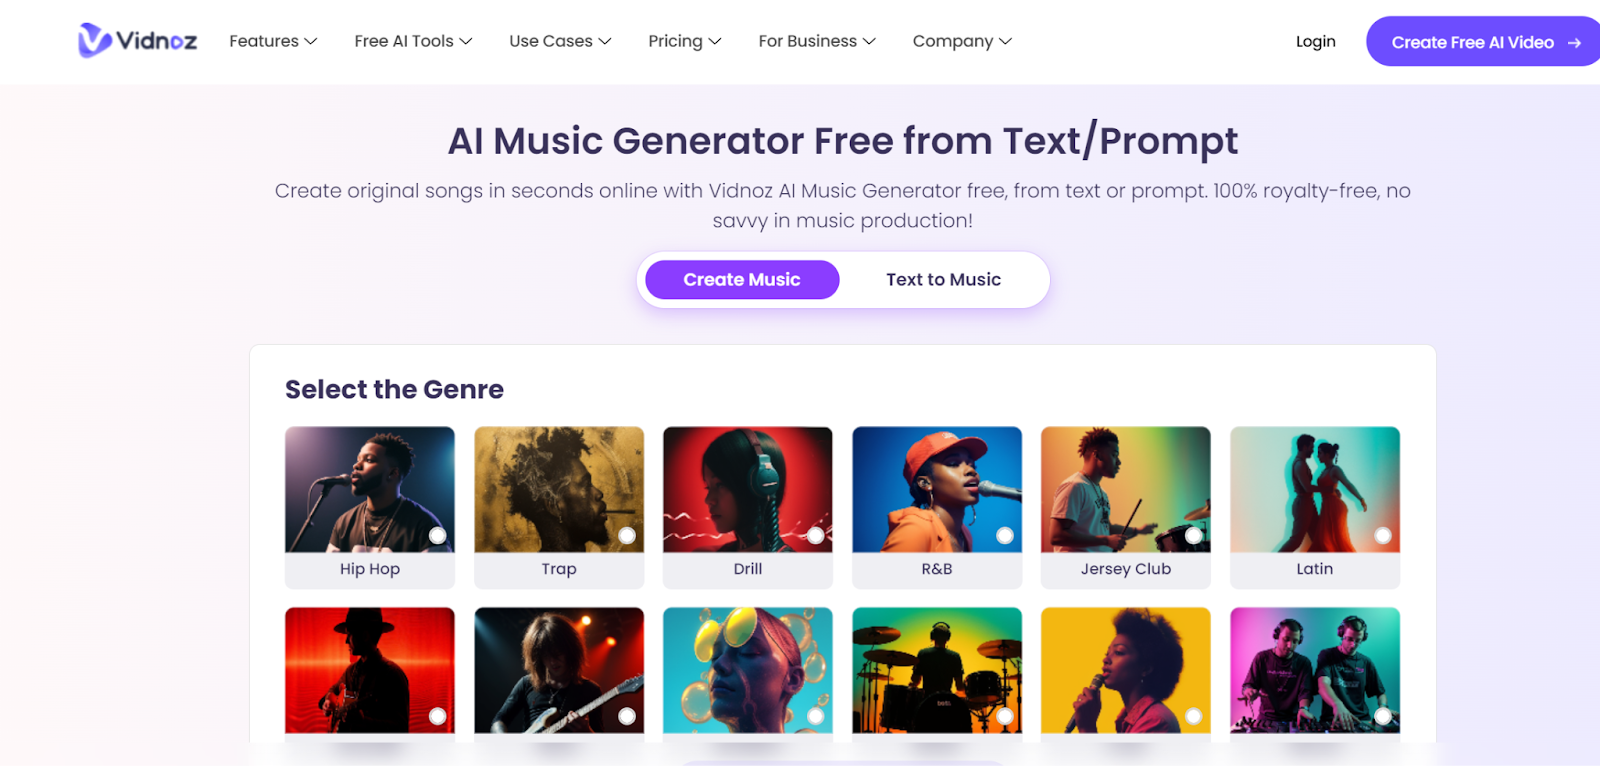The height and width of the screenshot is (766, 1600).
Task: Open the For Business menu
Action: tap(817, 41)
